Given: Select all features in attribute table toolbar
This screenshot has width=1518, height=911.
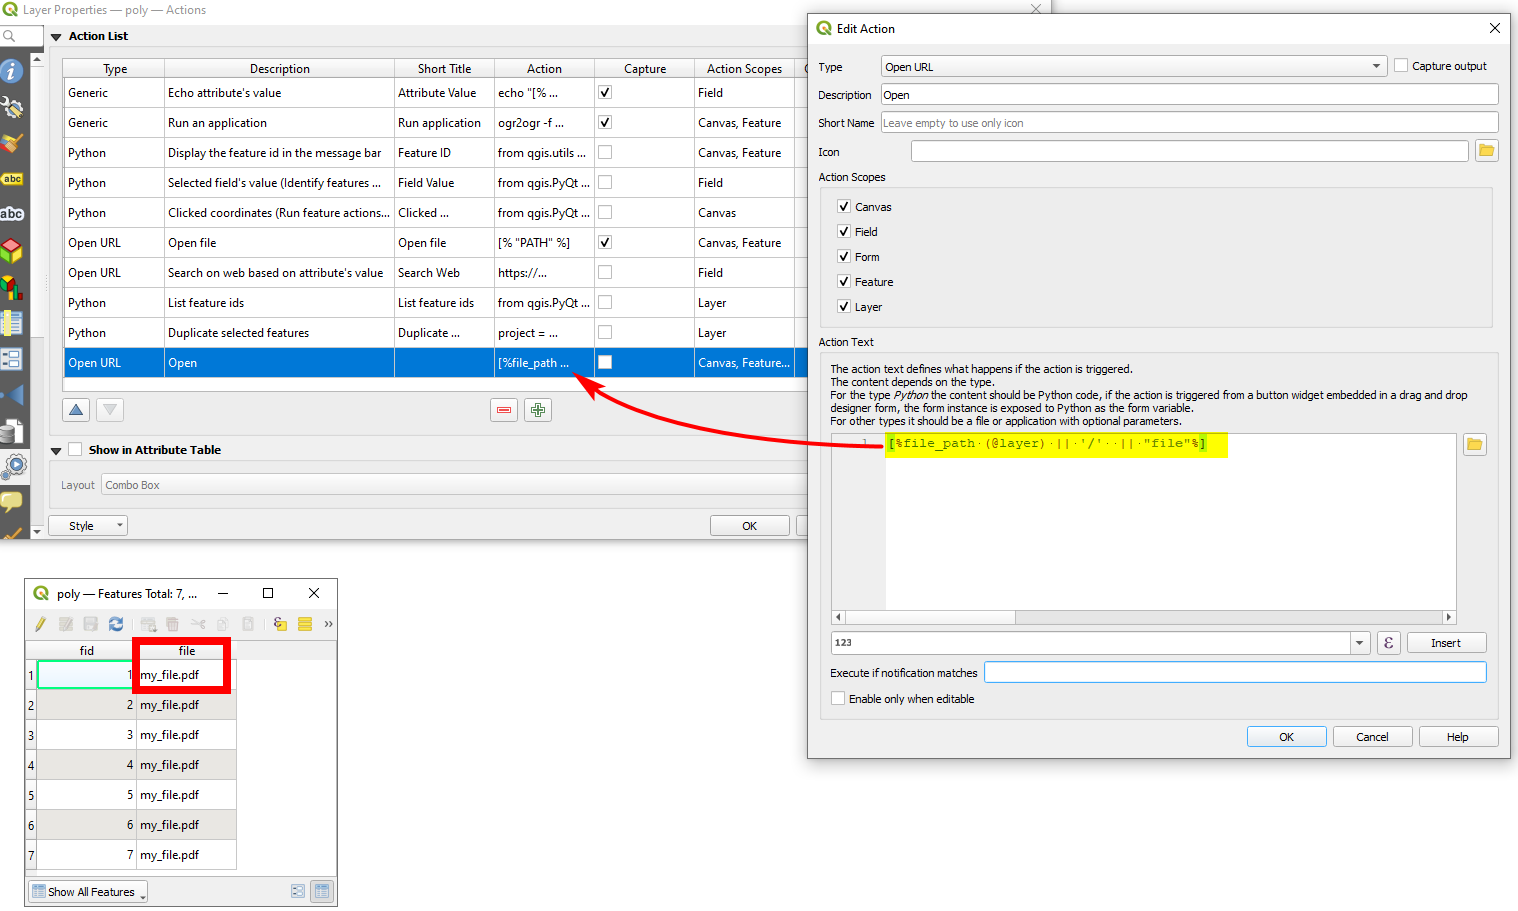Looking at the screenshot, I should tap(305, 624).
